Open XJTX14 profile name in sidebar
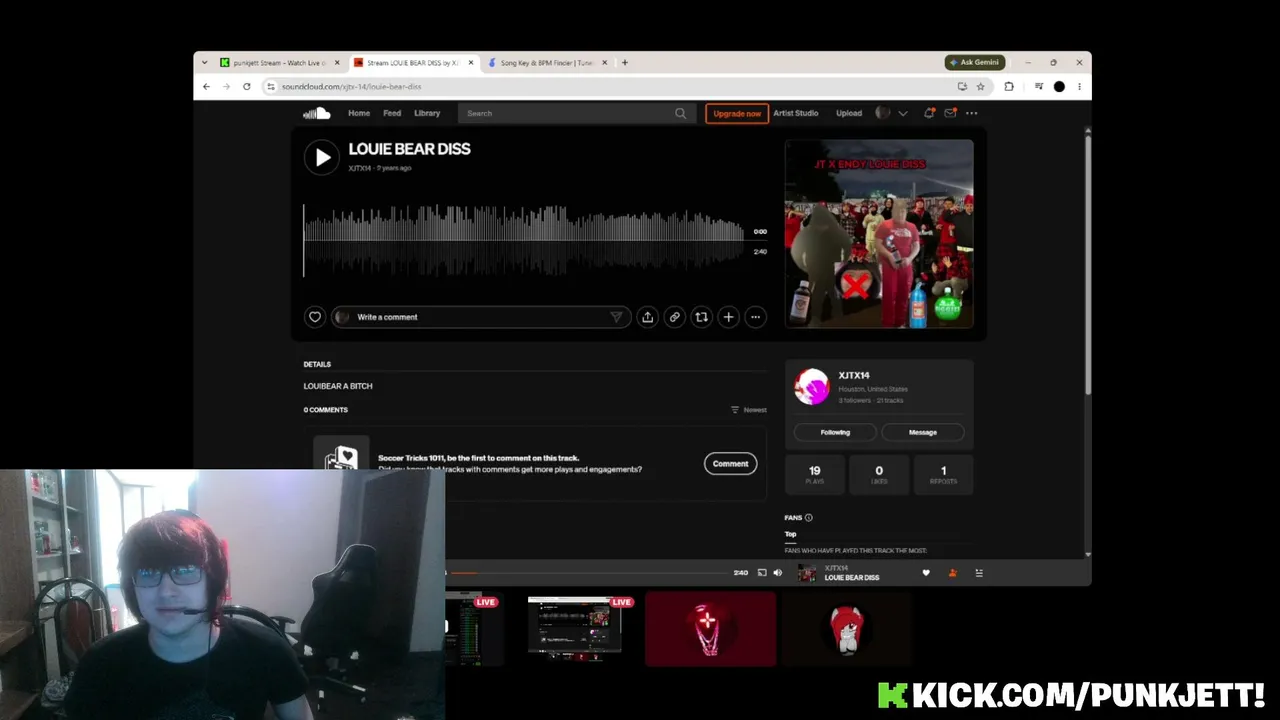 tap(854, 375)
